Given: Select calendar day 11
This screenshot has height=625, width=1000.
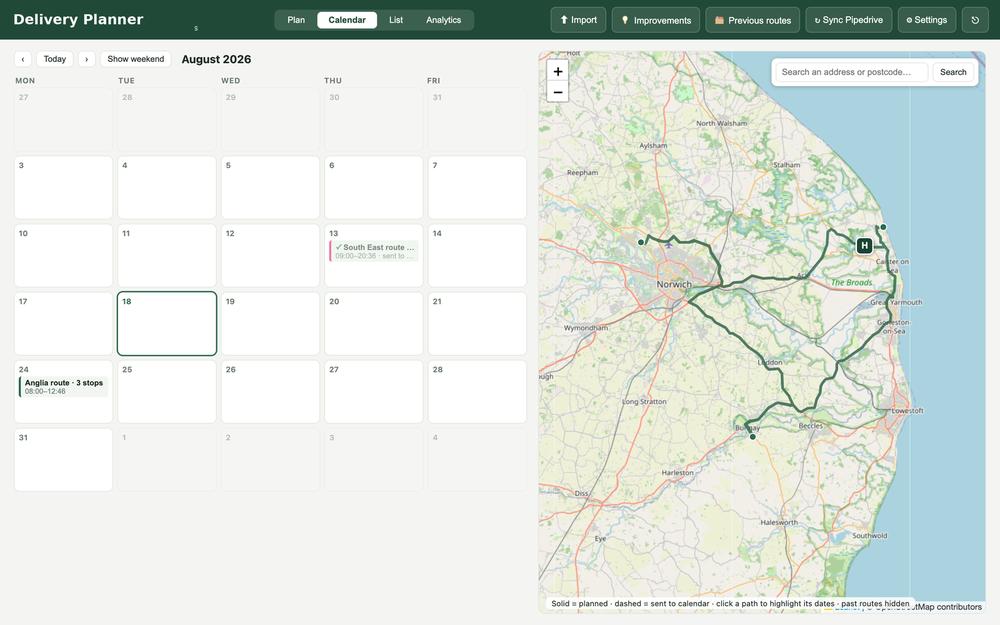Looking at the screenshot, I should tap(167, 256).
